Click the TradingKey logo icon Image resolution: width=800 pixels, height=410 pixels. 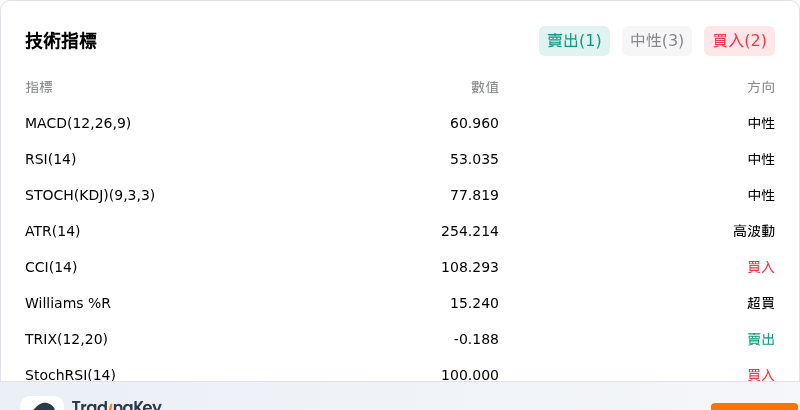coord(42,403)
